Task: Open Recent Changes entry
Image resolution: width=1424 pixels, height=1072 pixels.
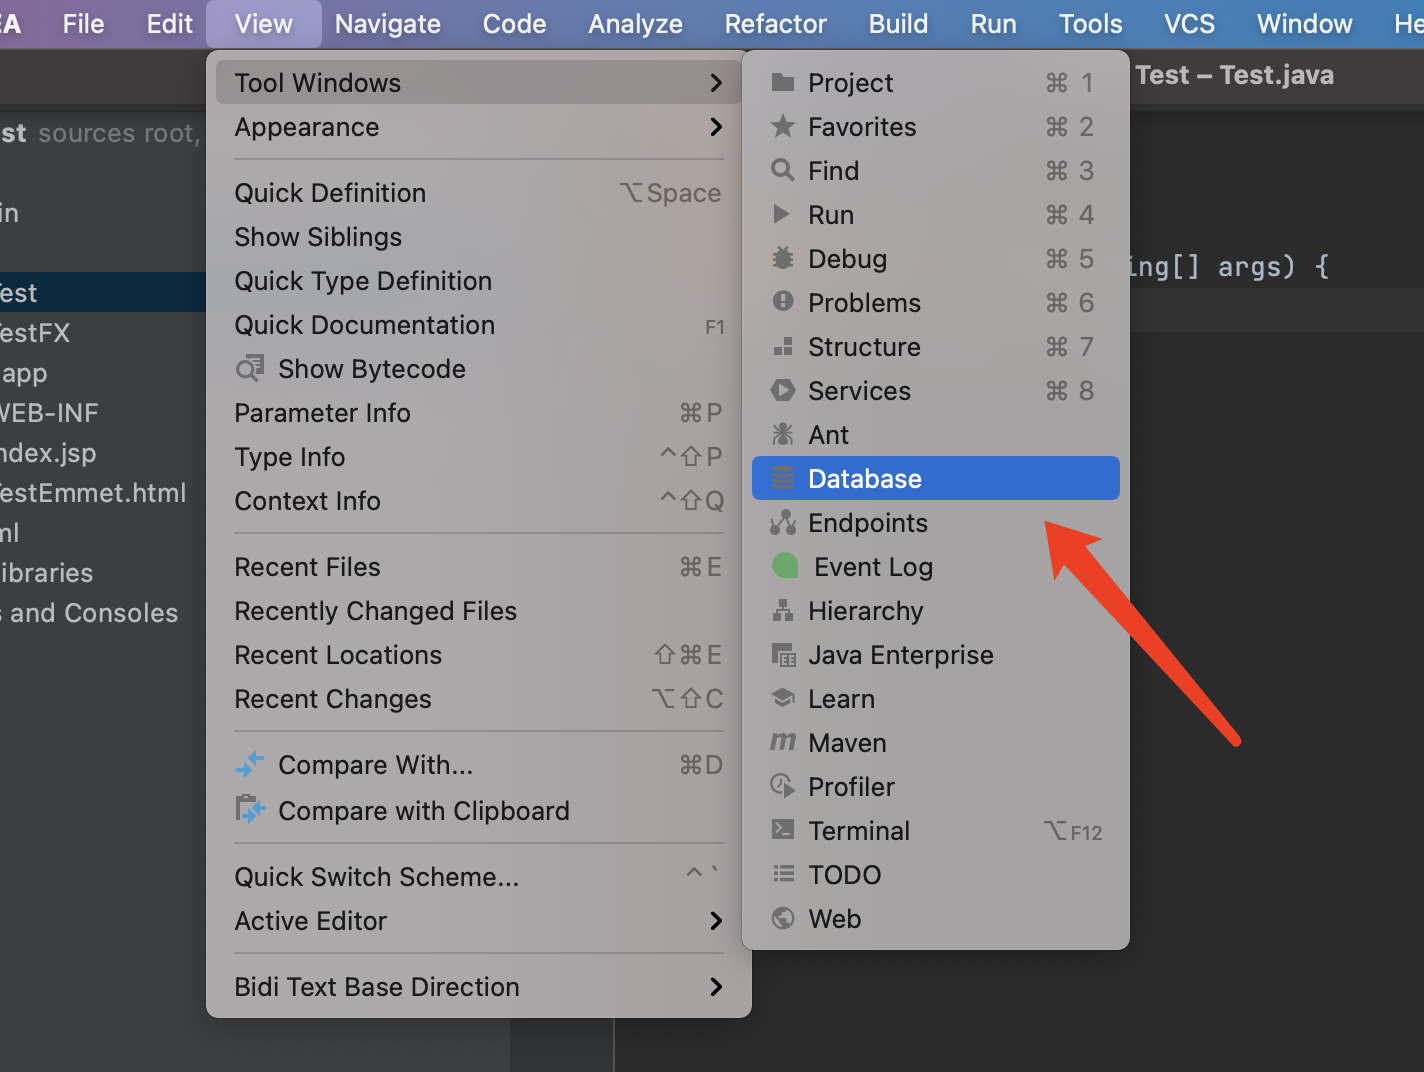Action: (479, 699)
